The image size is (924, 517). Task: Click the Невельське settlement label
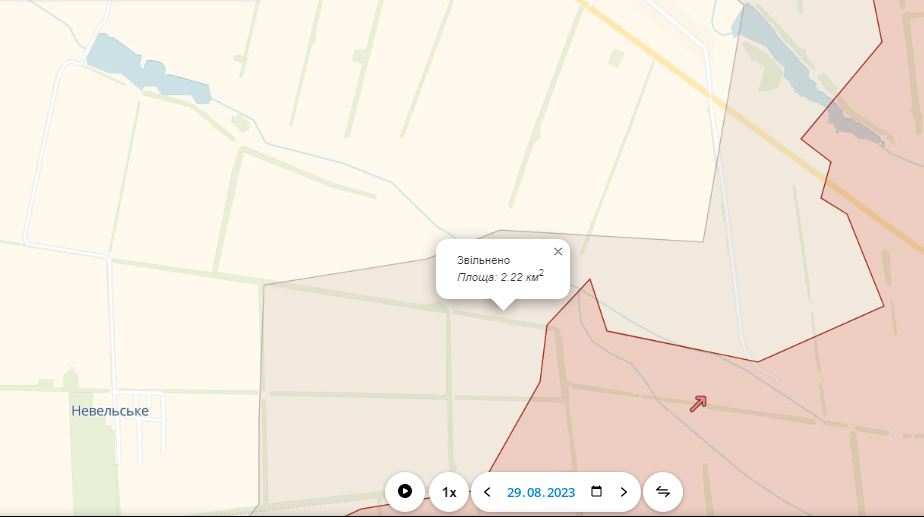click(x=110, y=411)
